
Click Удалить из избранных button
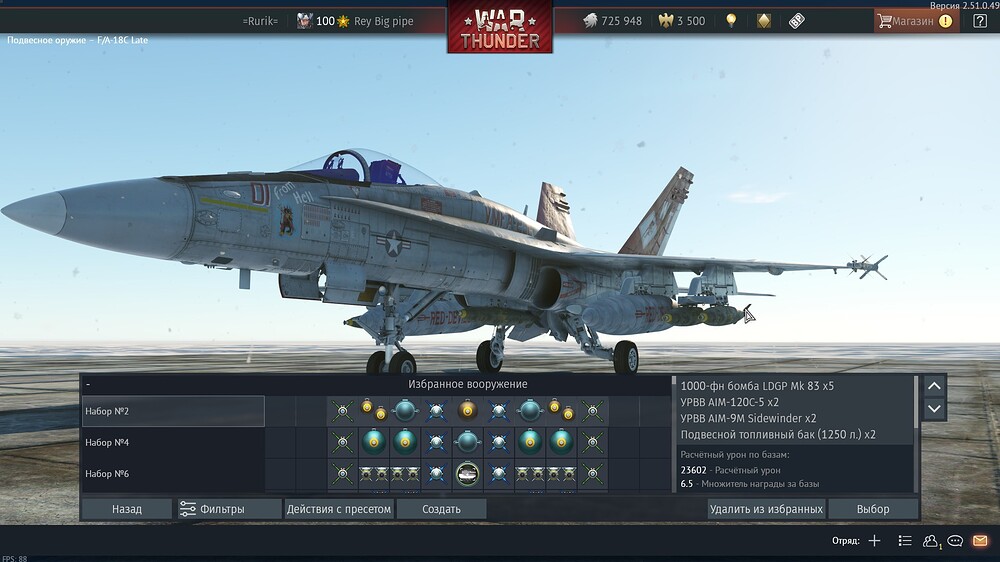(766, 509)
